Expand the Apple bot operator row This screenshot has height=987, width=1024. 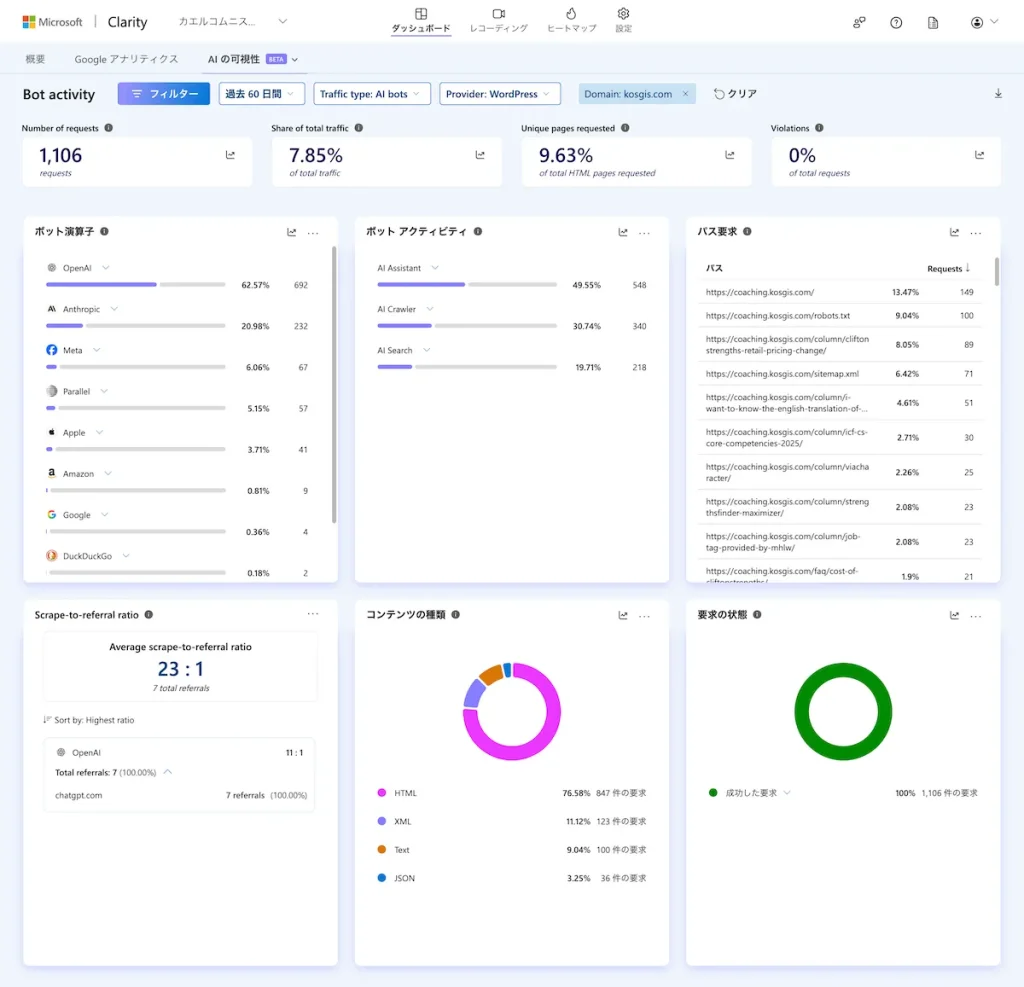[99, 432]
